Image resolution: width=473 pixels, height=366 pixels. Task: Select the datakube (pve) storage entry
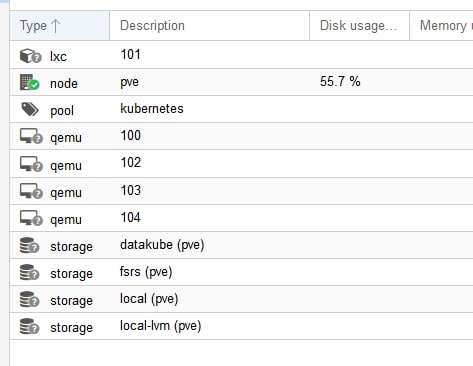click(x=162, y=245)
